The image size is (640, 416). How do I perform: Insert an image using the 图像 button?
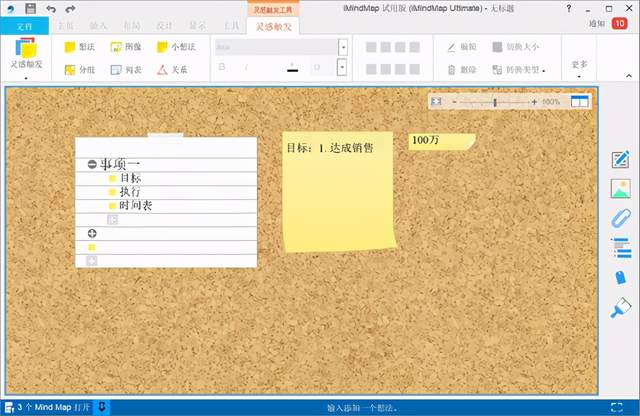(125, 47)
